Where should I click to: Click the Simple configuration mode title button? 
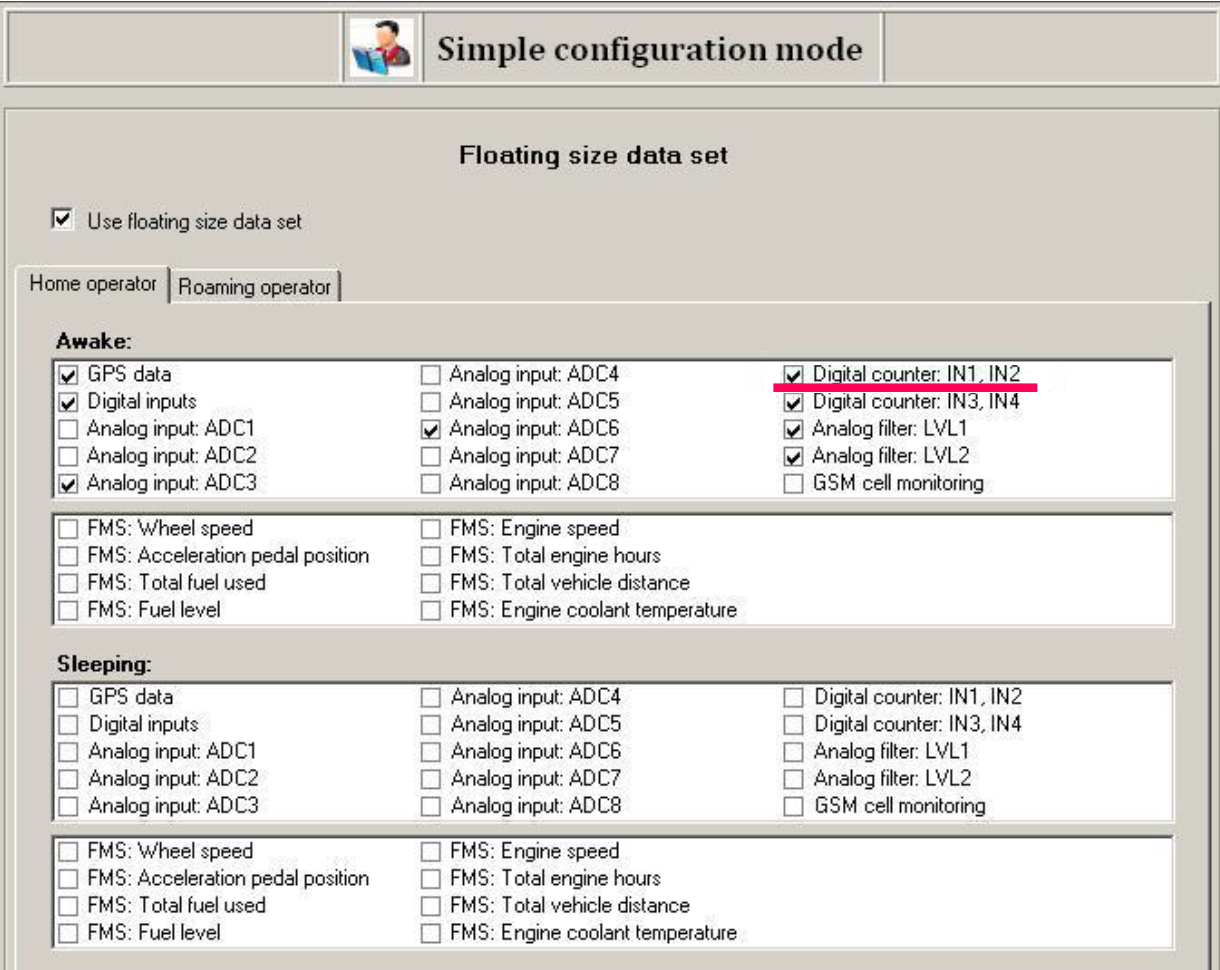pyautogui.click(x=650, y=49)
